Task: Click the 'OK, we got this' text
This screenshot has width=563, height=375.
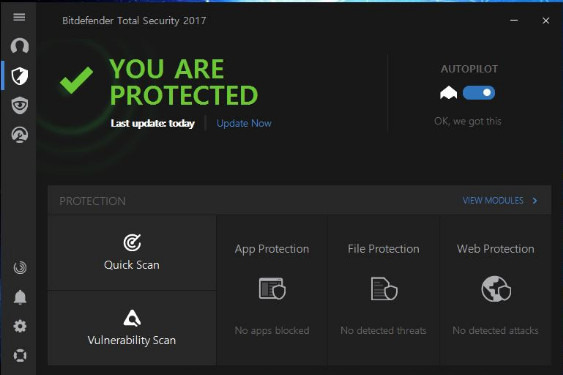Action: click(467, 121)
